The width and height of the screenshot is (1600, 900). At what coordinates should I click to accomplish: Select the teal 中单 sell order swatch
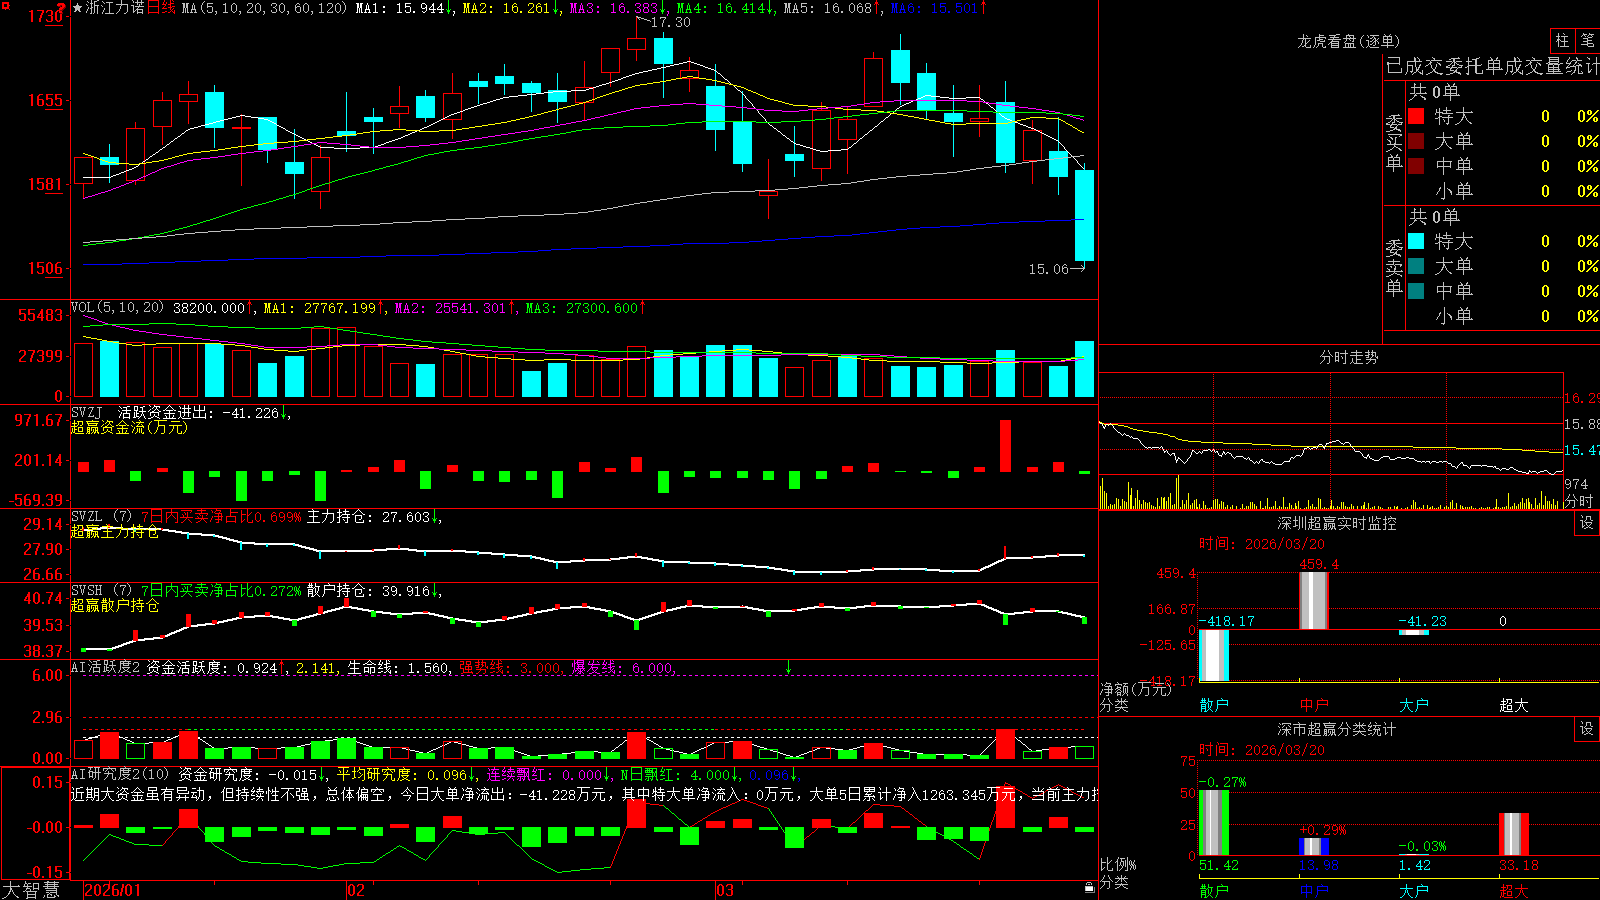coord(1416,291)
